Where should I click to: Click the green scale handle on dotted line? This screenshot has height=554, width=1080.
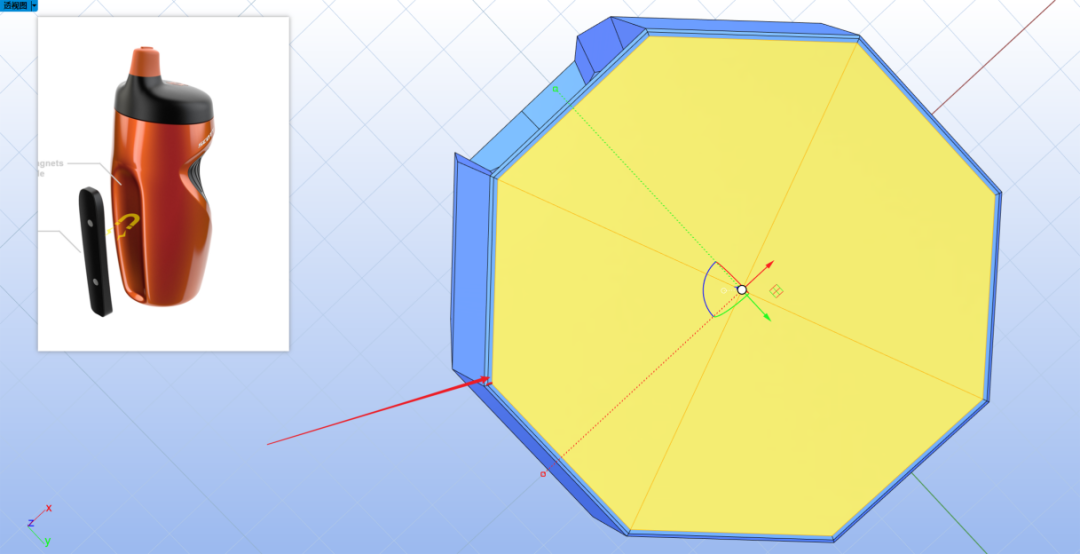[x=555, y=89]
